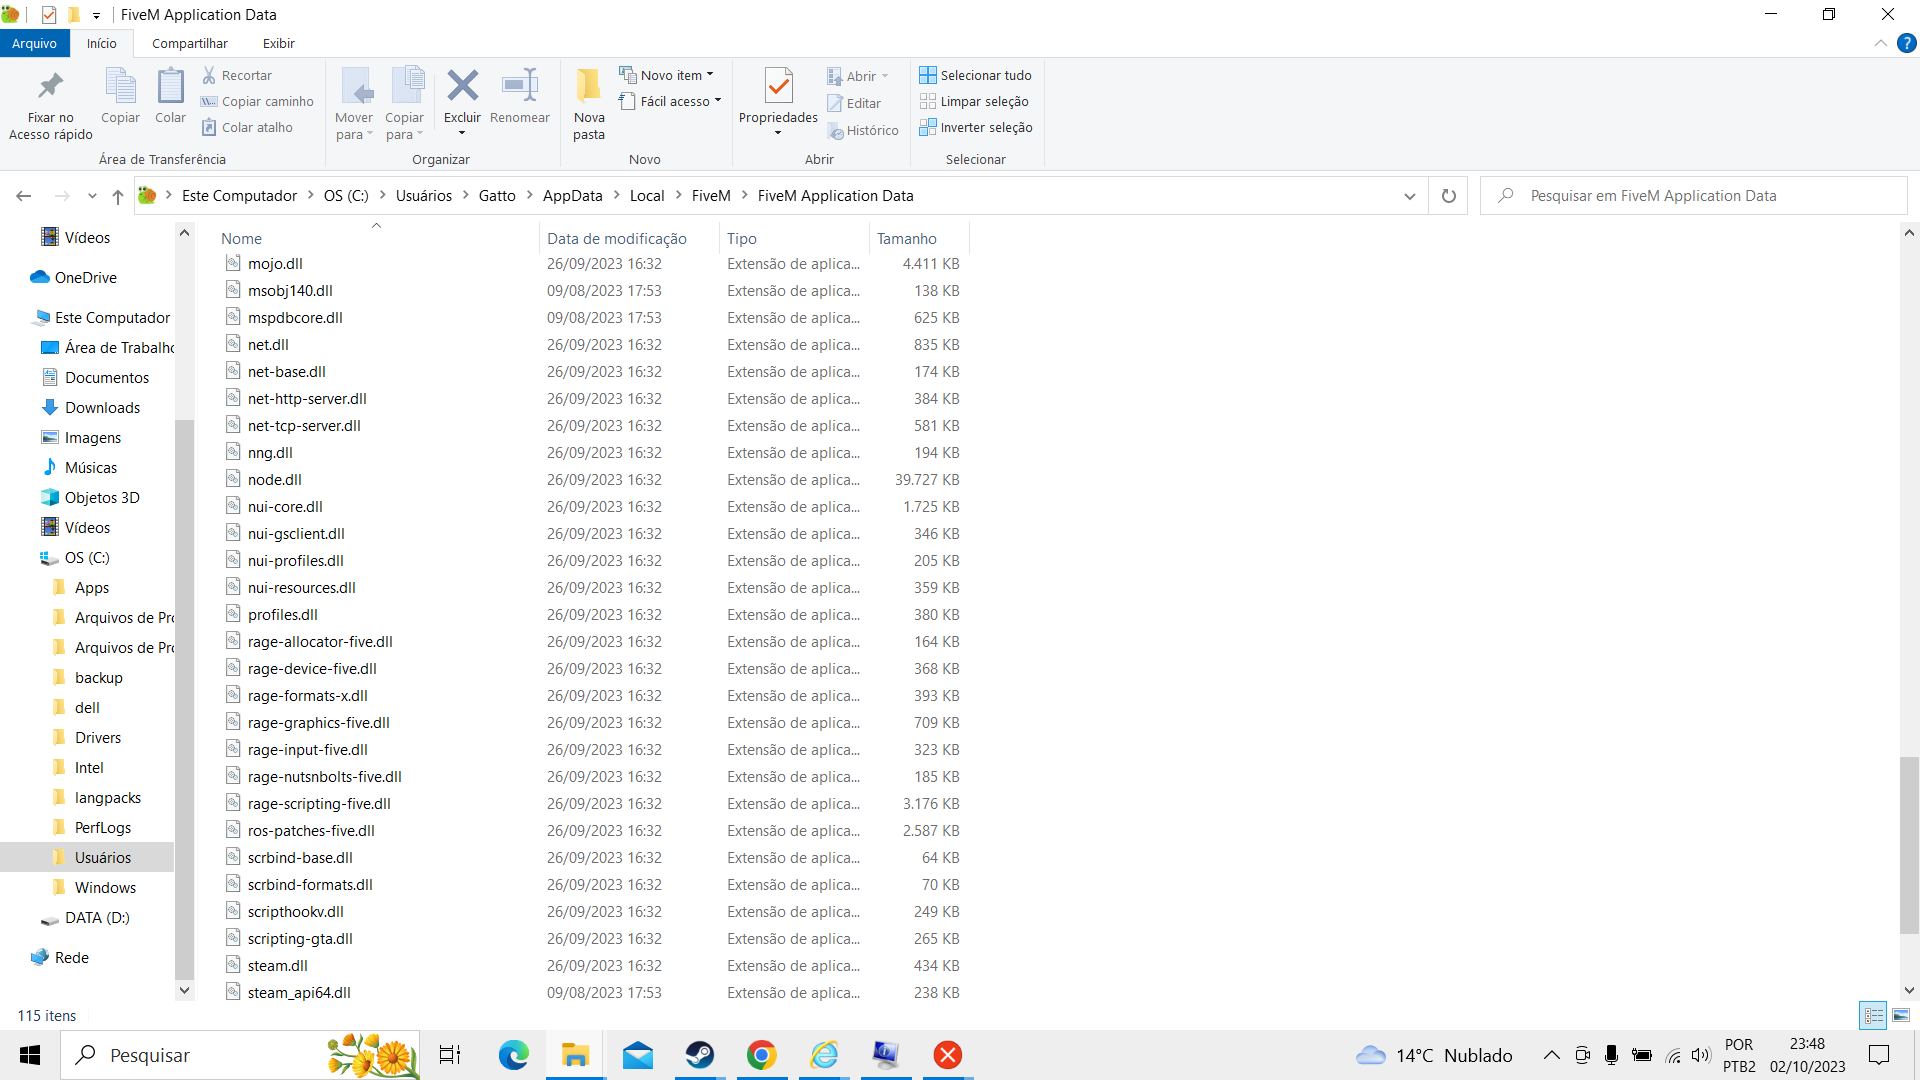Select DATA (D:) drive in navigation pane
Viewport: 1920px width, 1080px height.
97,918
